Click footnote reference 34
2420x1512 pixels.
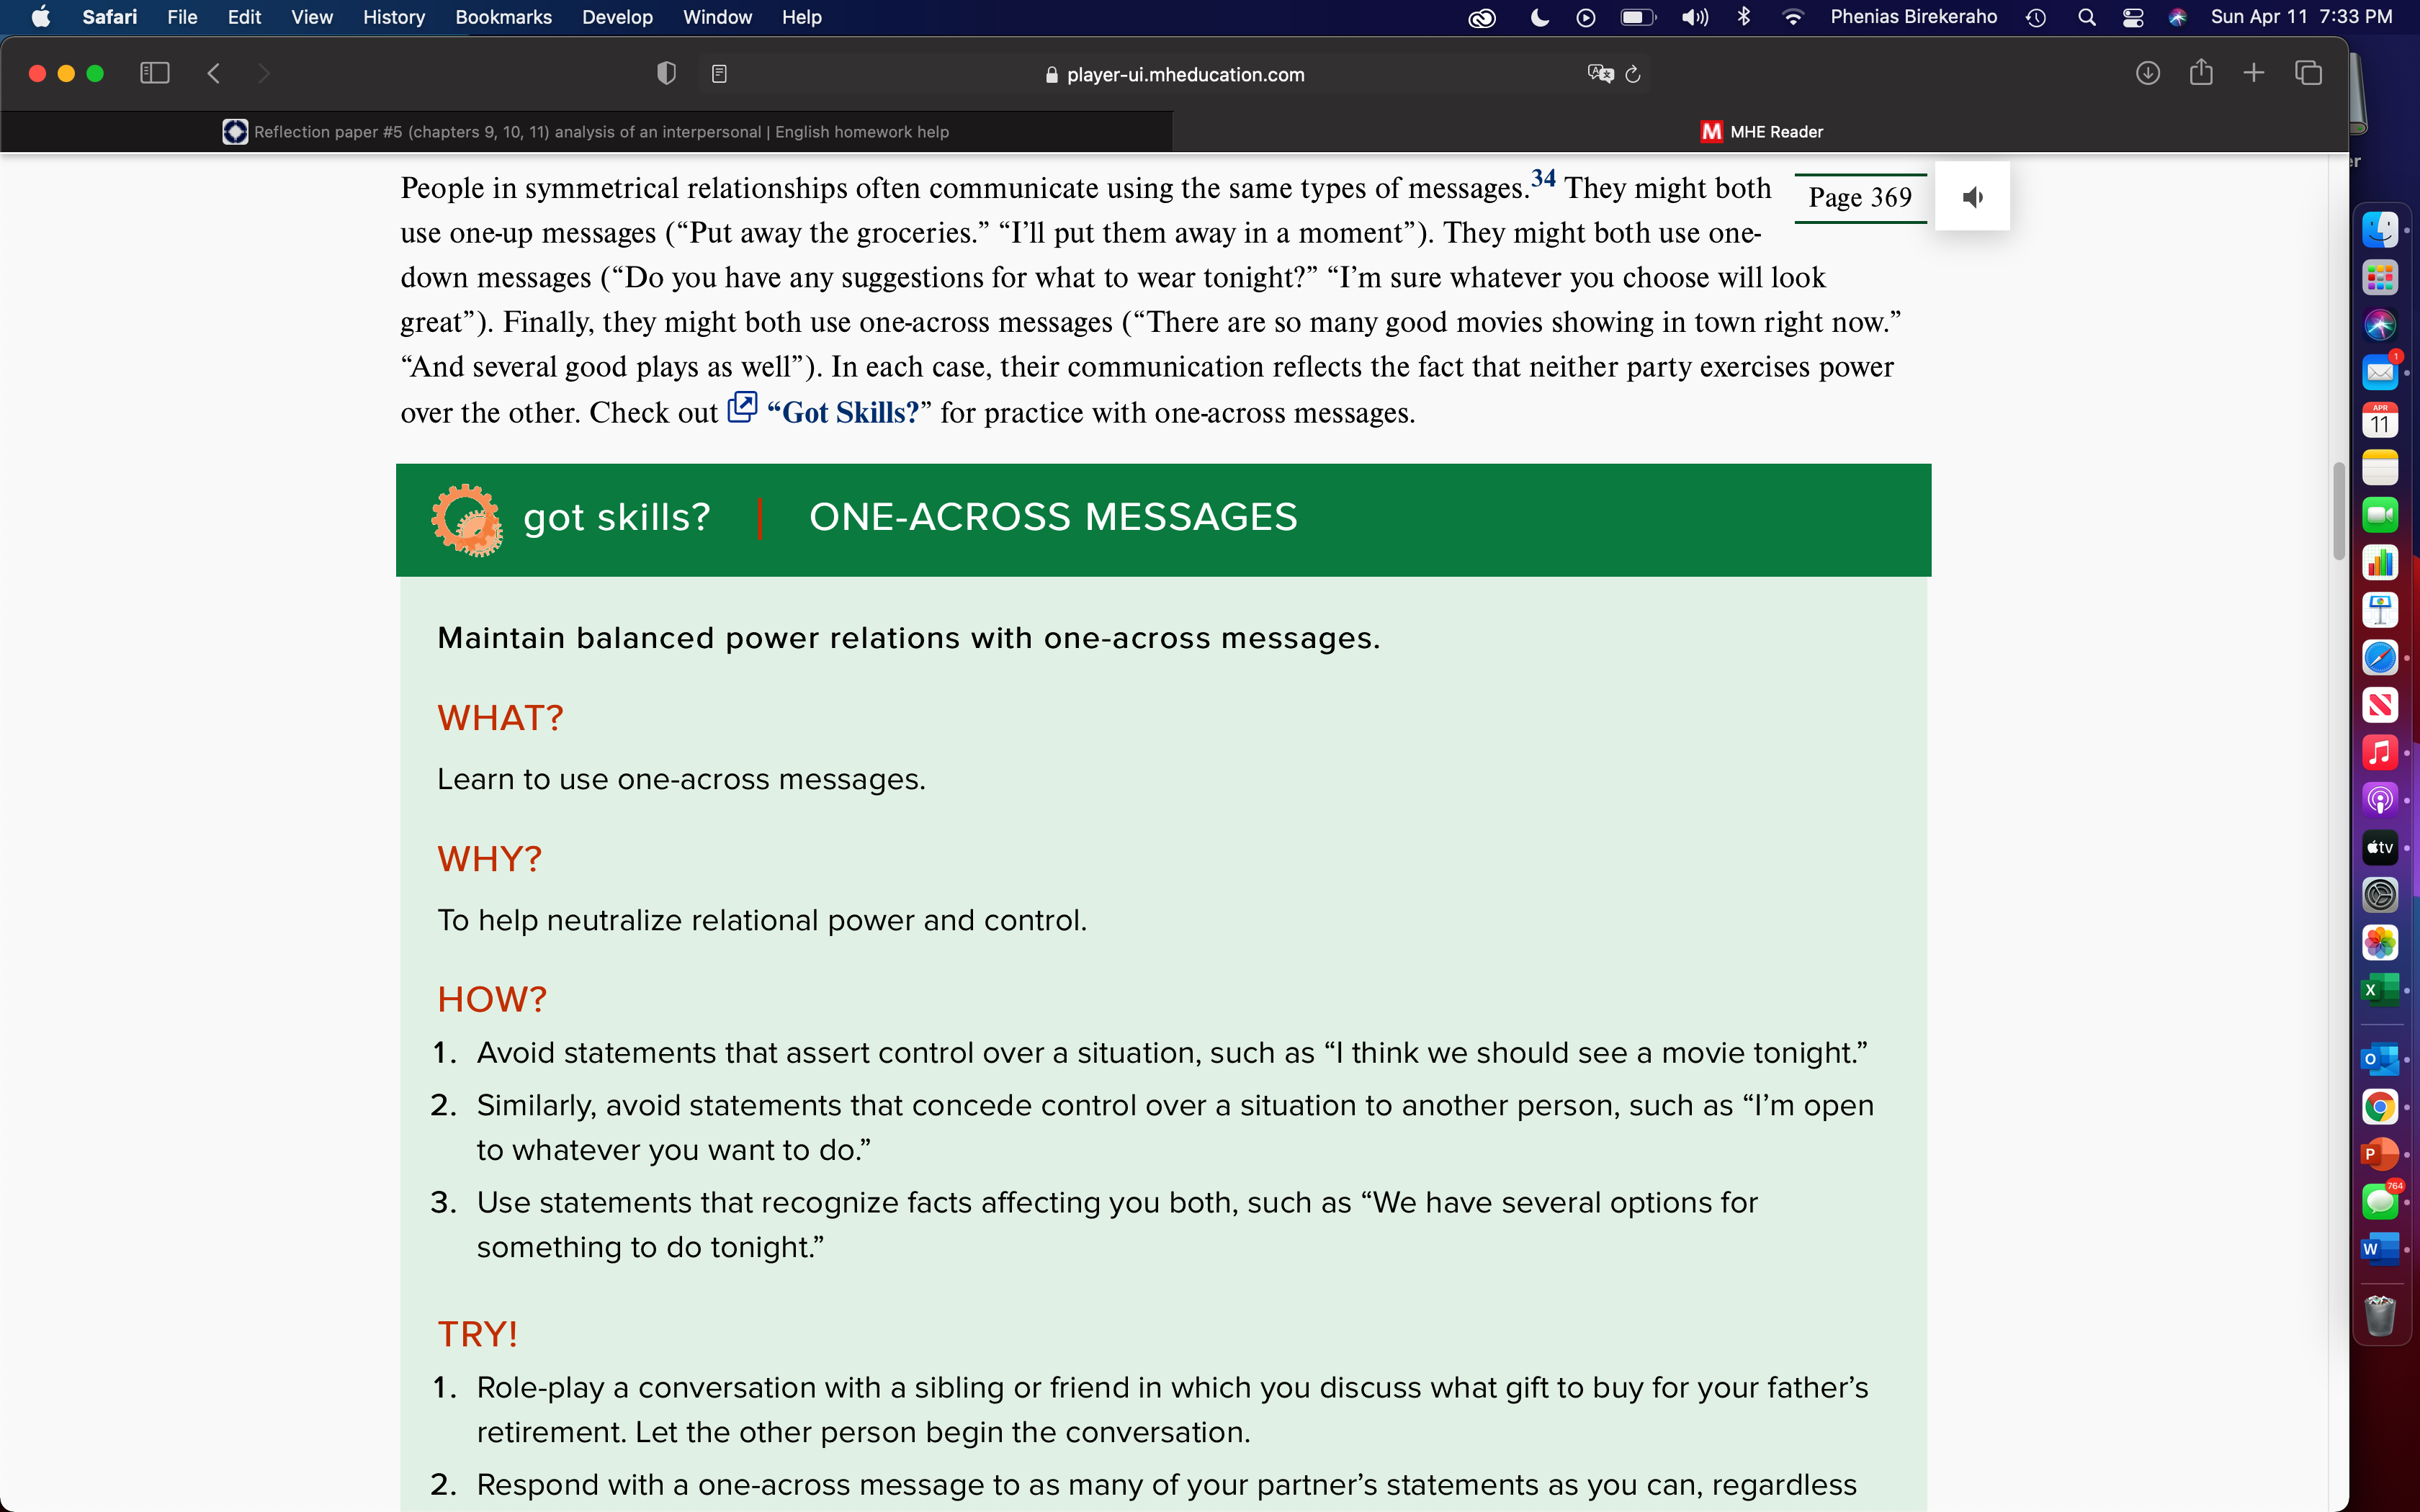point(1543,178)
